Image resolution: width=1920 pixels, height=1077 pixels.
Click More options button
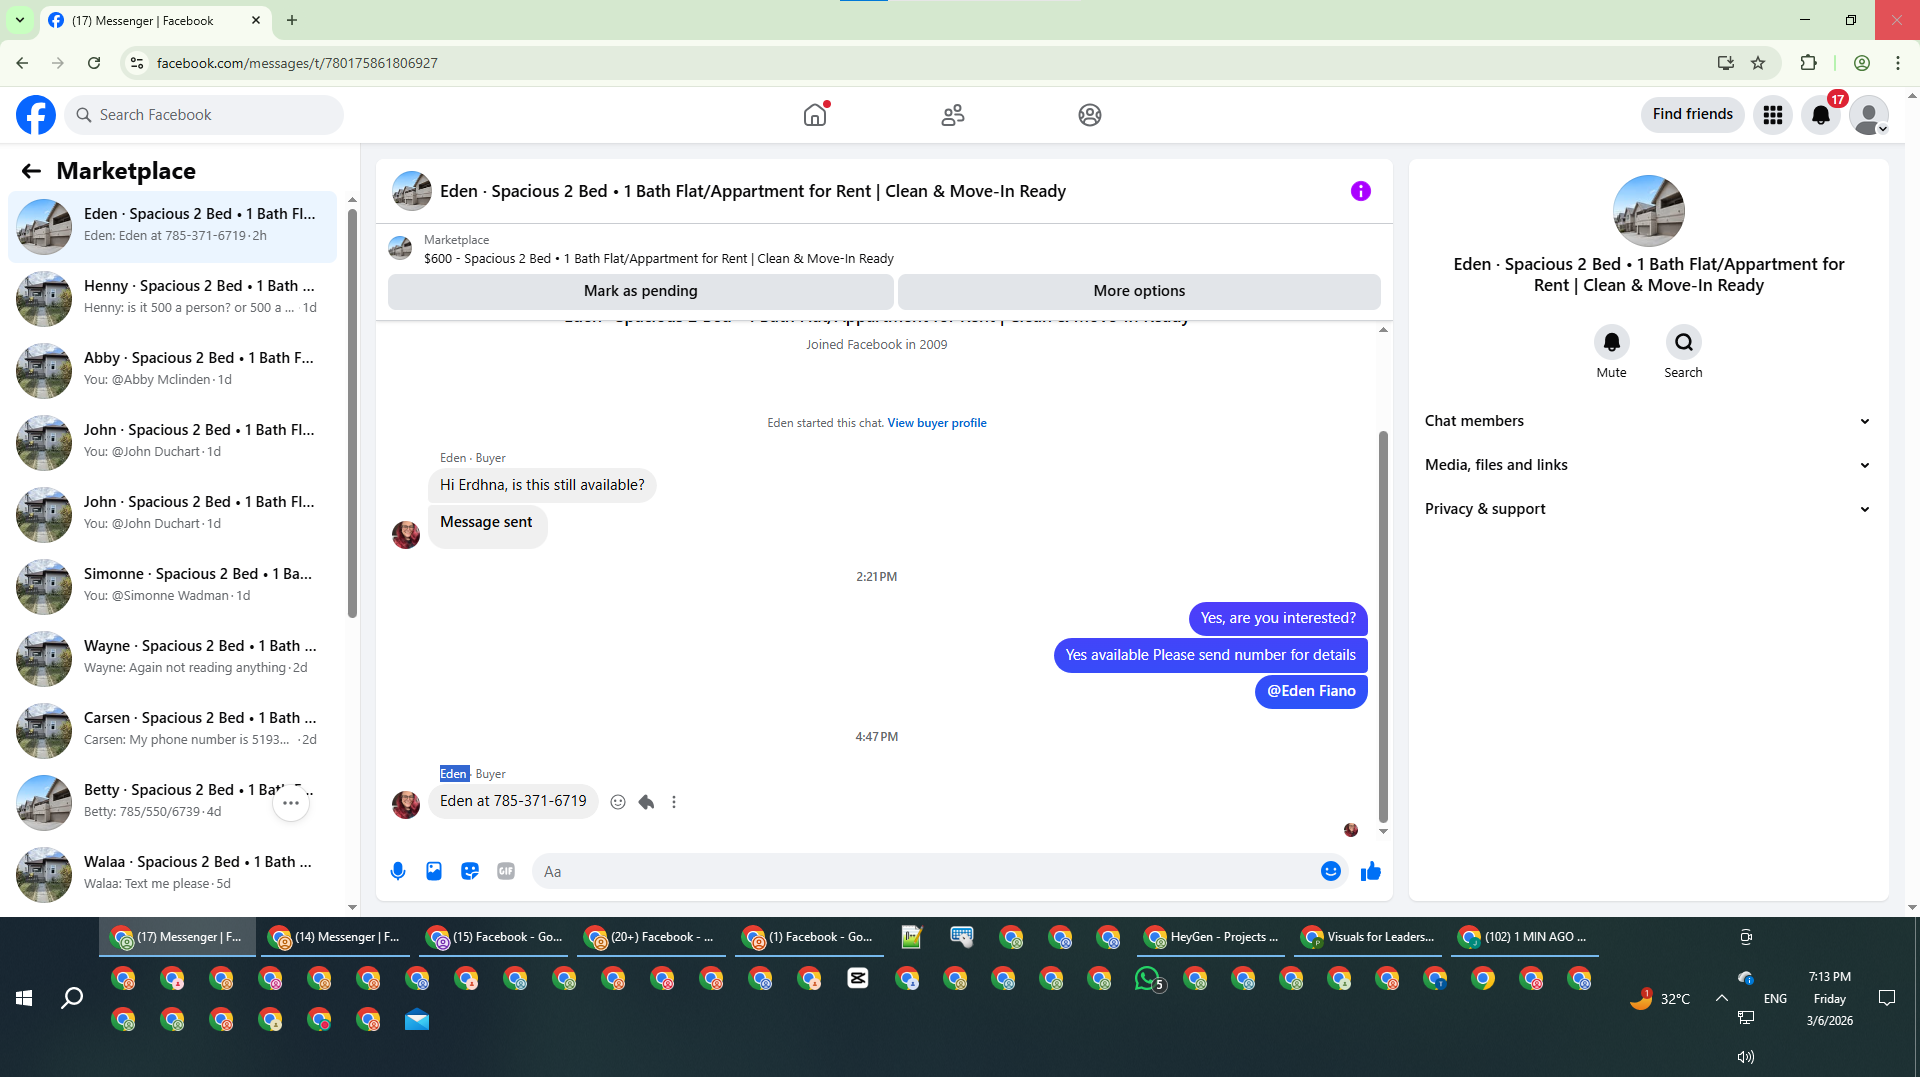coord(1139,291)
